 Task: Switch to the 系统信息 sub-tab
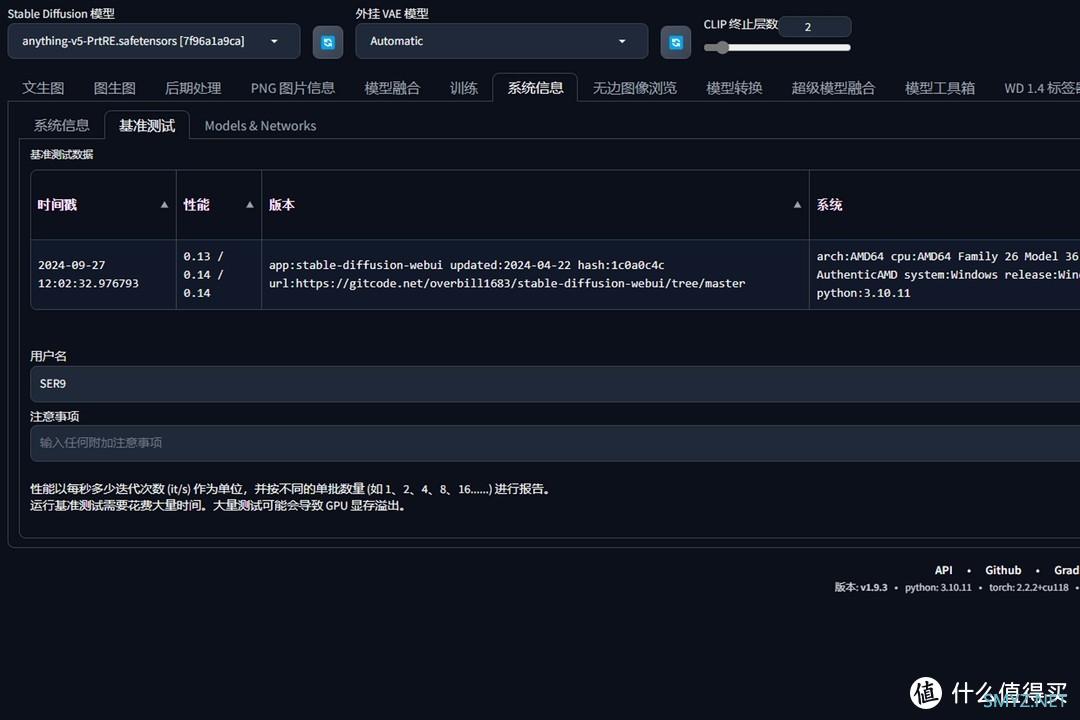pyautogui.click(x=61, y=125)
